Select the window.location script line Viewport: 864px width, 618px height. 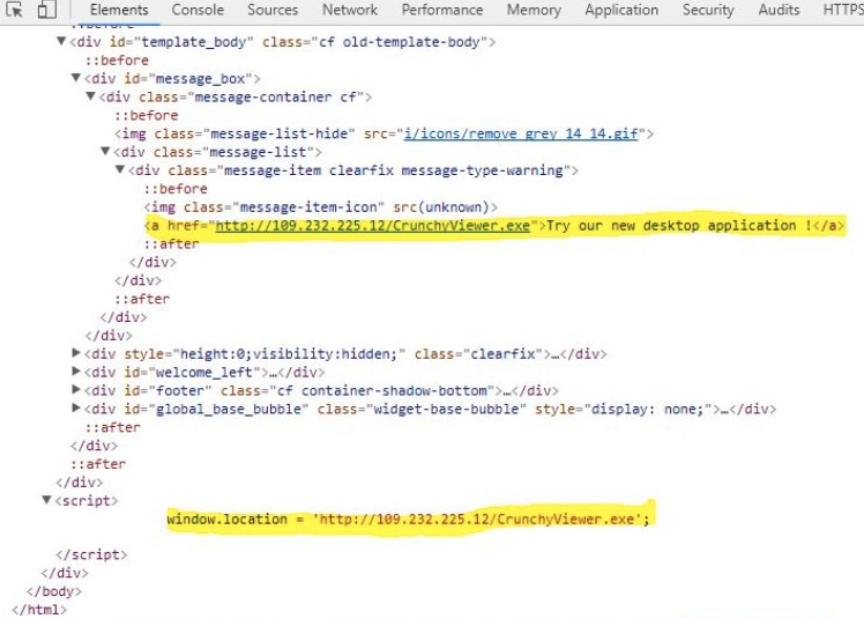[x=408, y=519]
